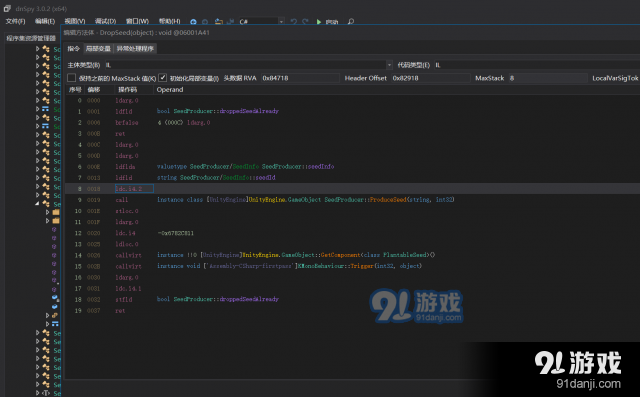Click the stloc.0 opcode in row 10

[x=127, y=211]
